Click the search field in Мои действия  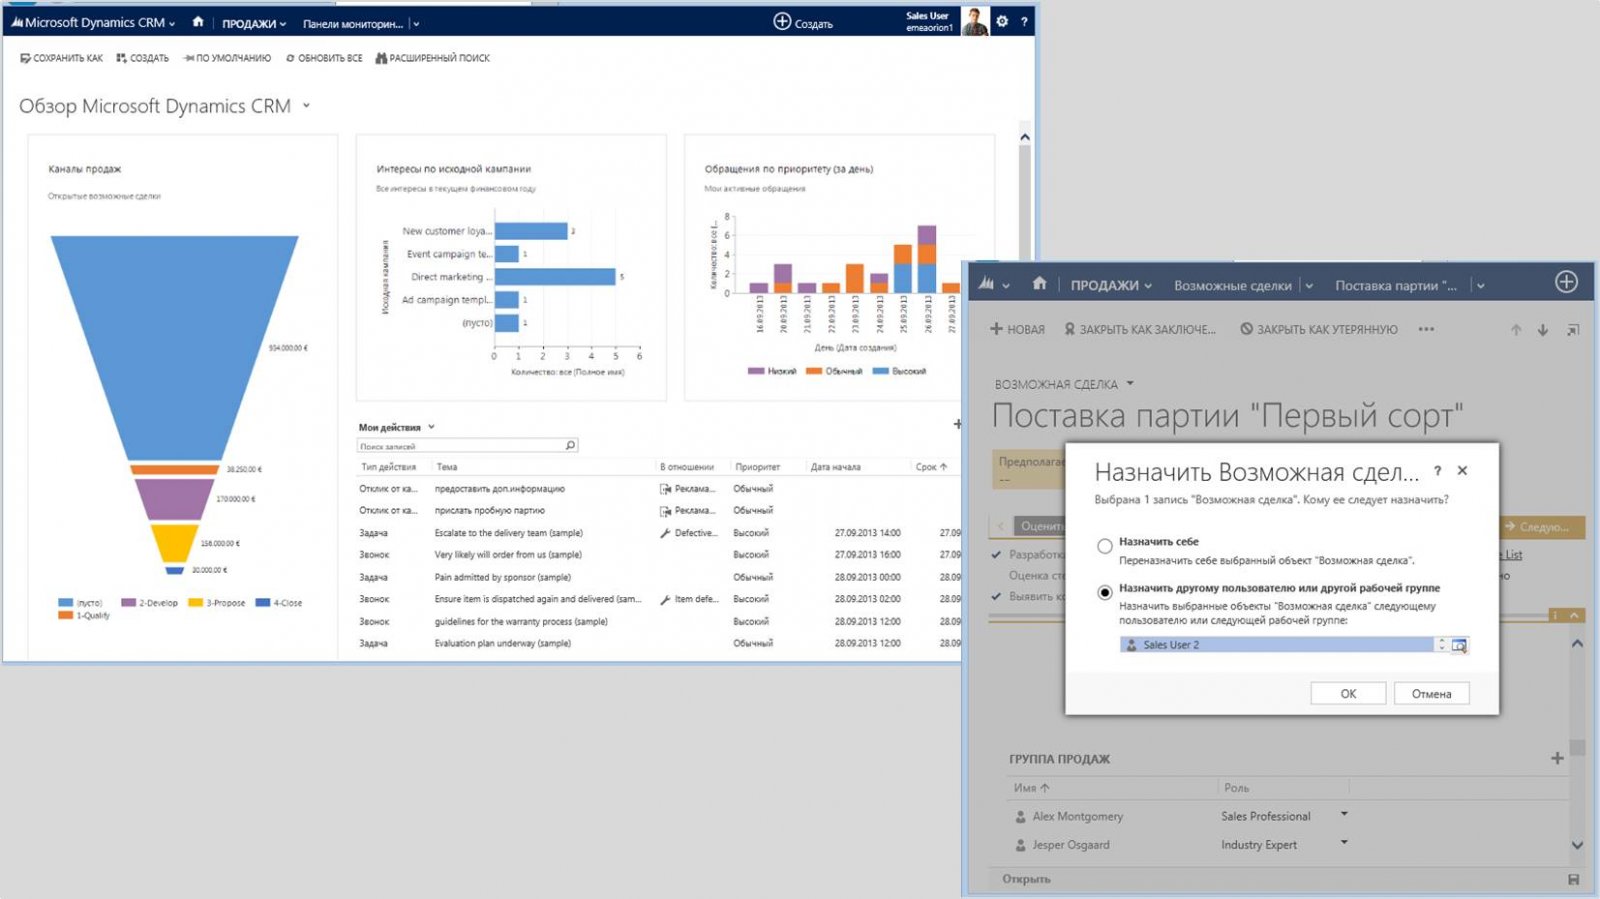pyautogui.click(x=460, y=446)
